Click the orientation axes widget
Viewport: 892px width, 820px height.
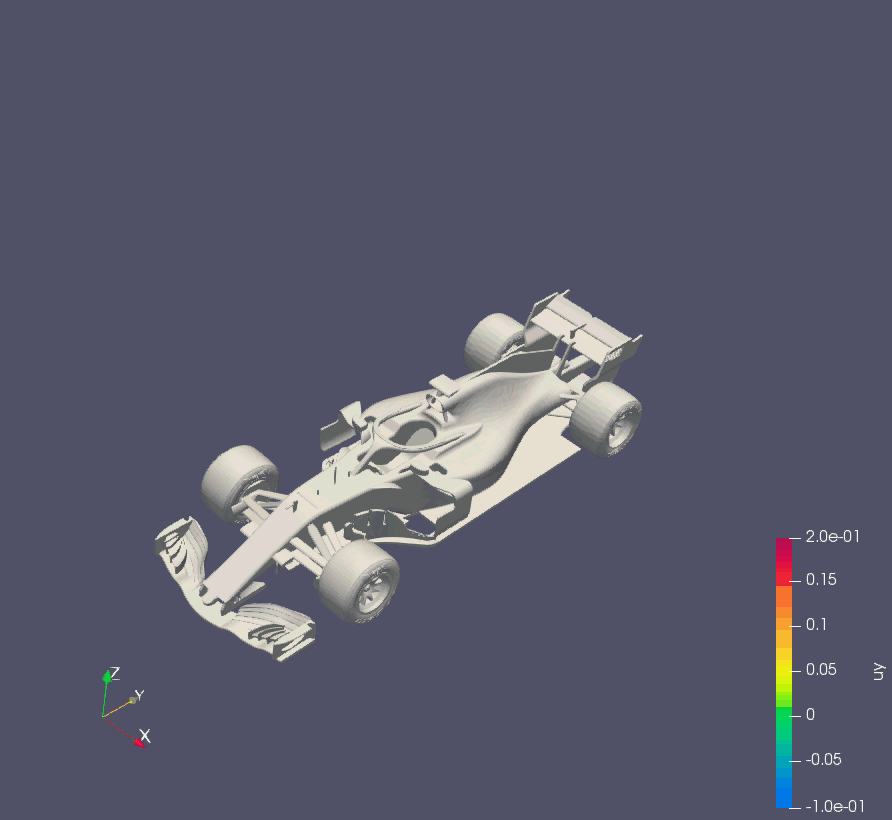pyautogui.click(x=126, y=707)
